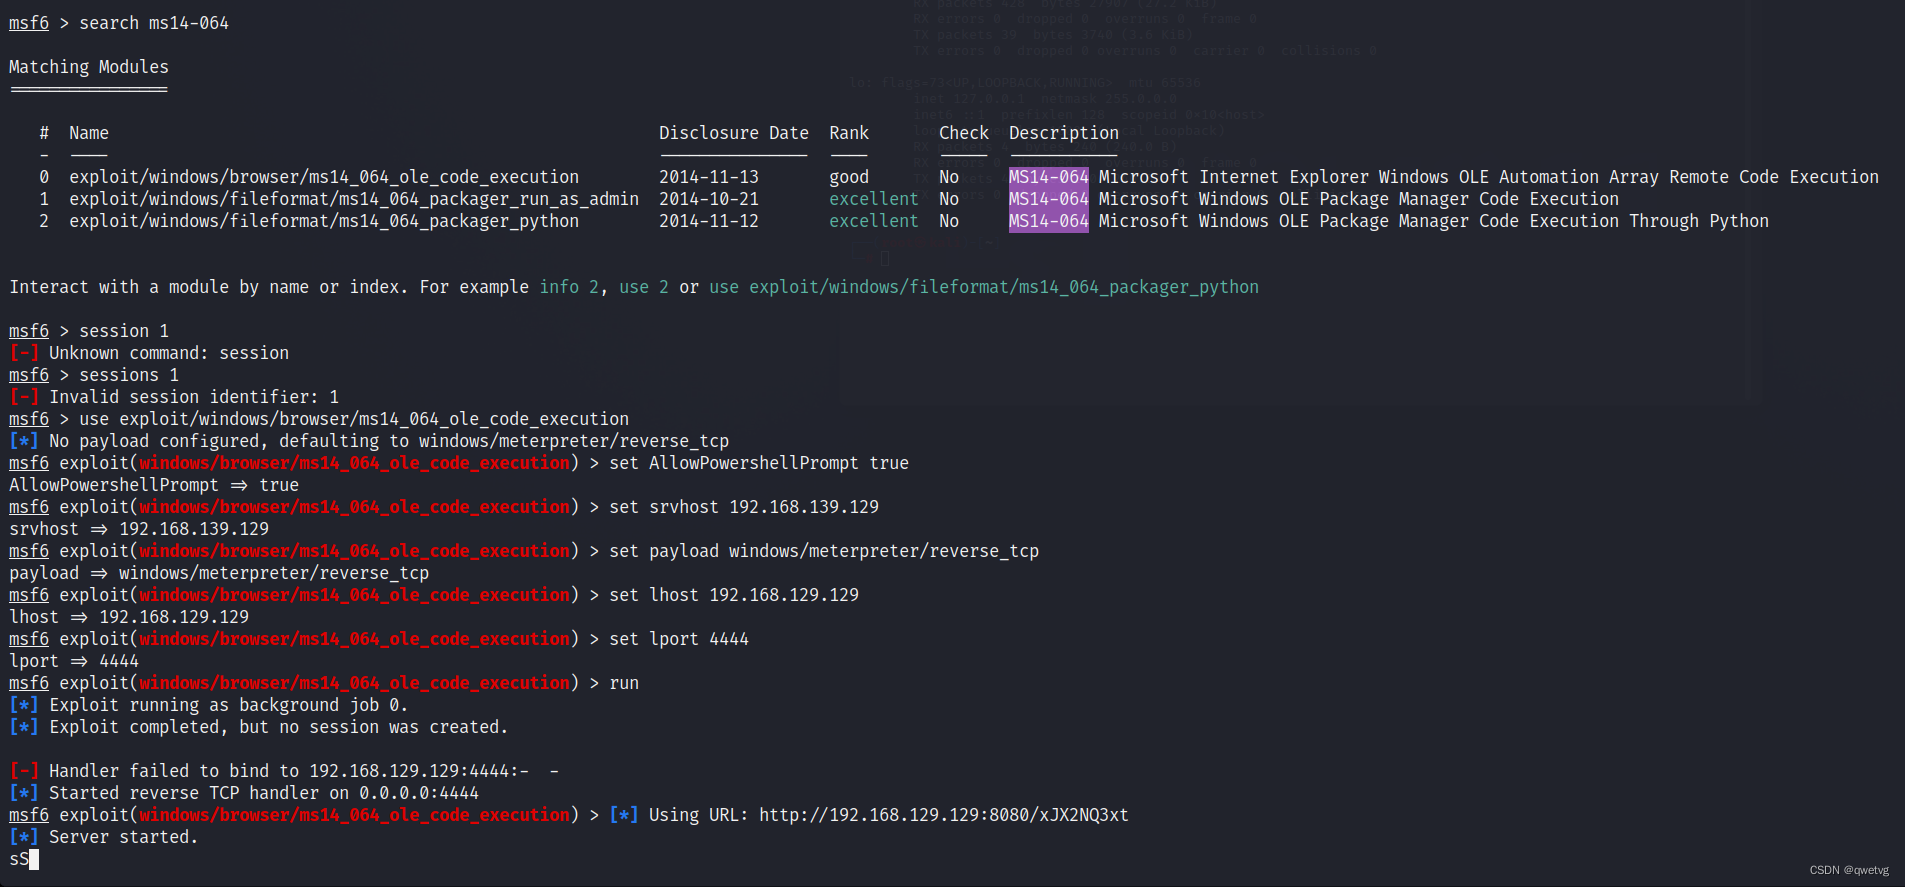Click the 'Description' column header
The height and width of the screenshot is (887, 1905).
pyautogui.click(x=1064, y=133)
